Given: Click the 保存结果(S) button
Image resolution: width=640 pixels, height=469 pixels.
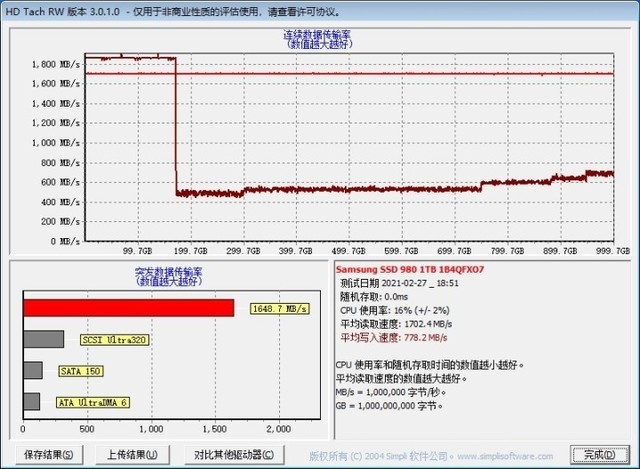Looking at the screenshot, I should [x=49, y=455].
